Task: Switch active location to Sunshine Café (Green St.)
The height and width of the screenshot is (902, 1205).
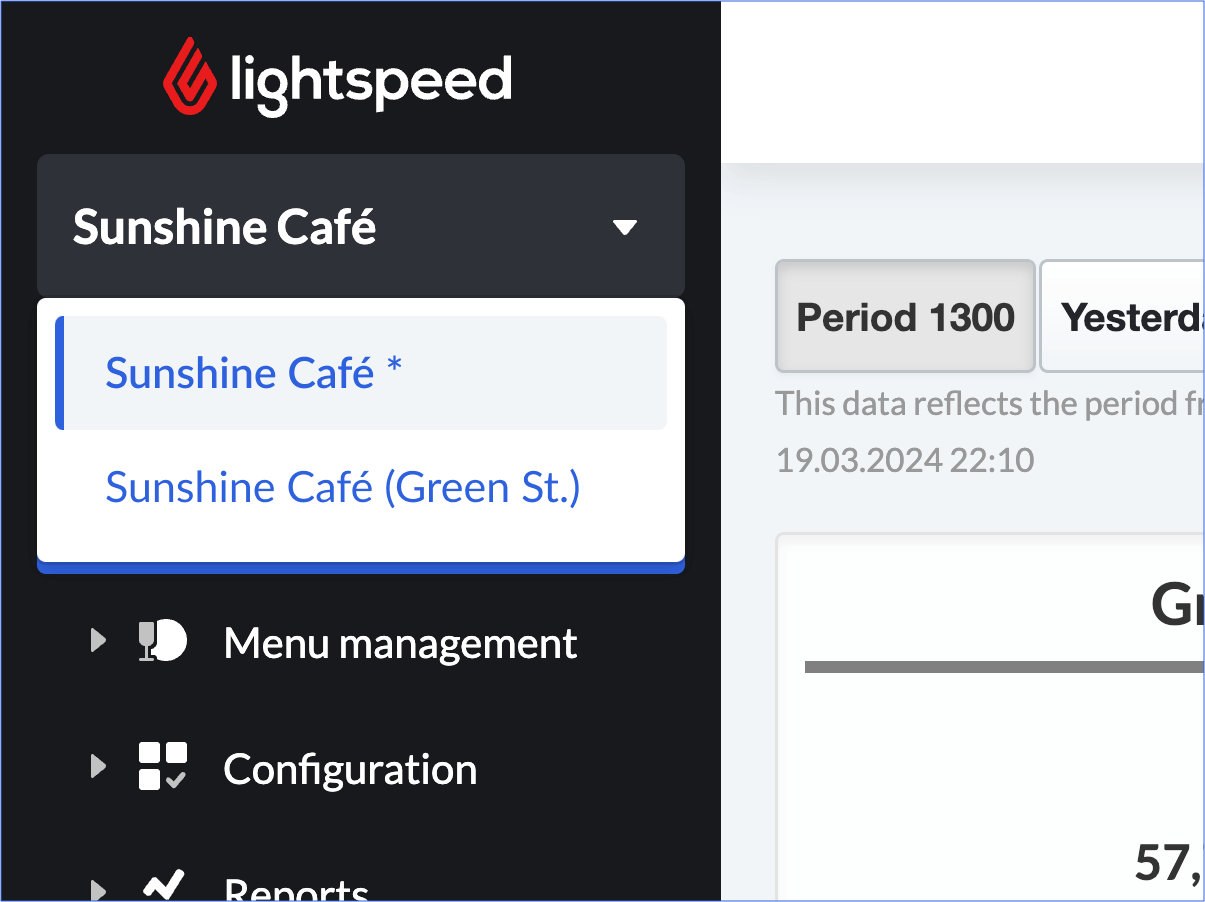Action: tap(342, 487)
